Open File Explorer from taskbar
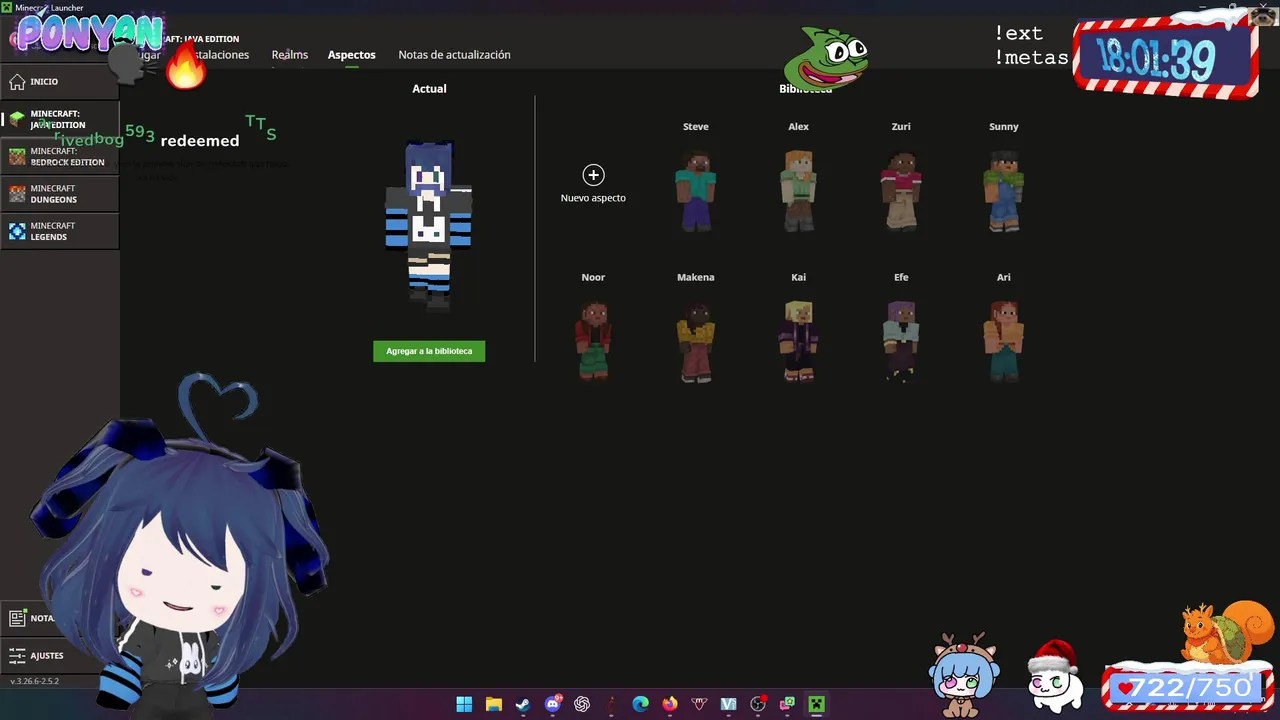1280x720 pixels. (493, 704)
